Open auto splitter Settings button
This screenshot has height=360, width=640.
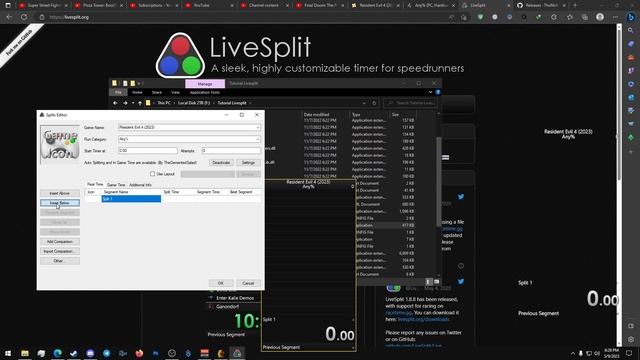[x=248, y=162]
